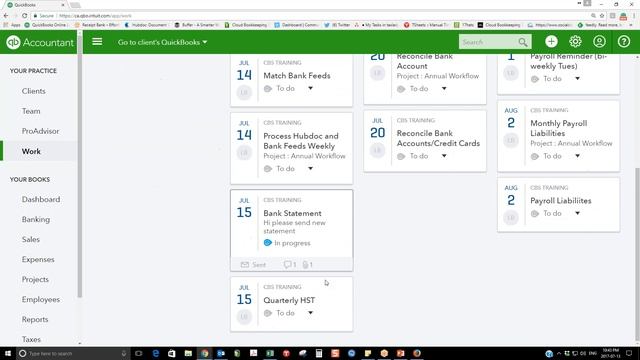
Task: Click assignee avatar on Quarterly HST card
Action: (244, 316)
